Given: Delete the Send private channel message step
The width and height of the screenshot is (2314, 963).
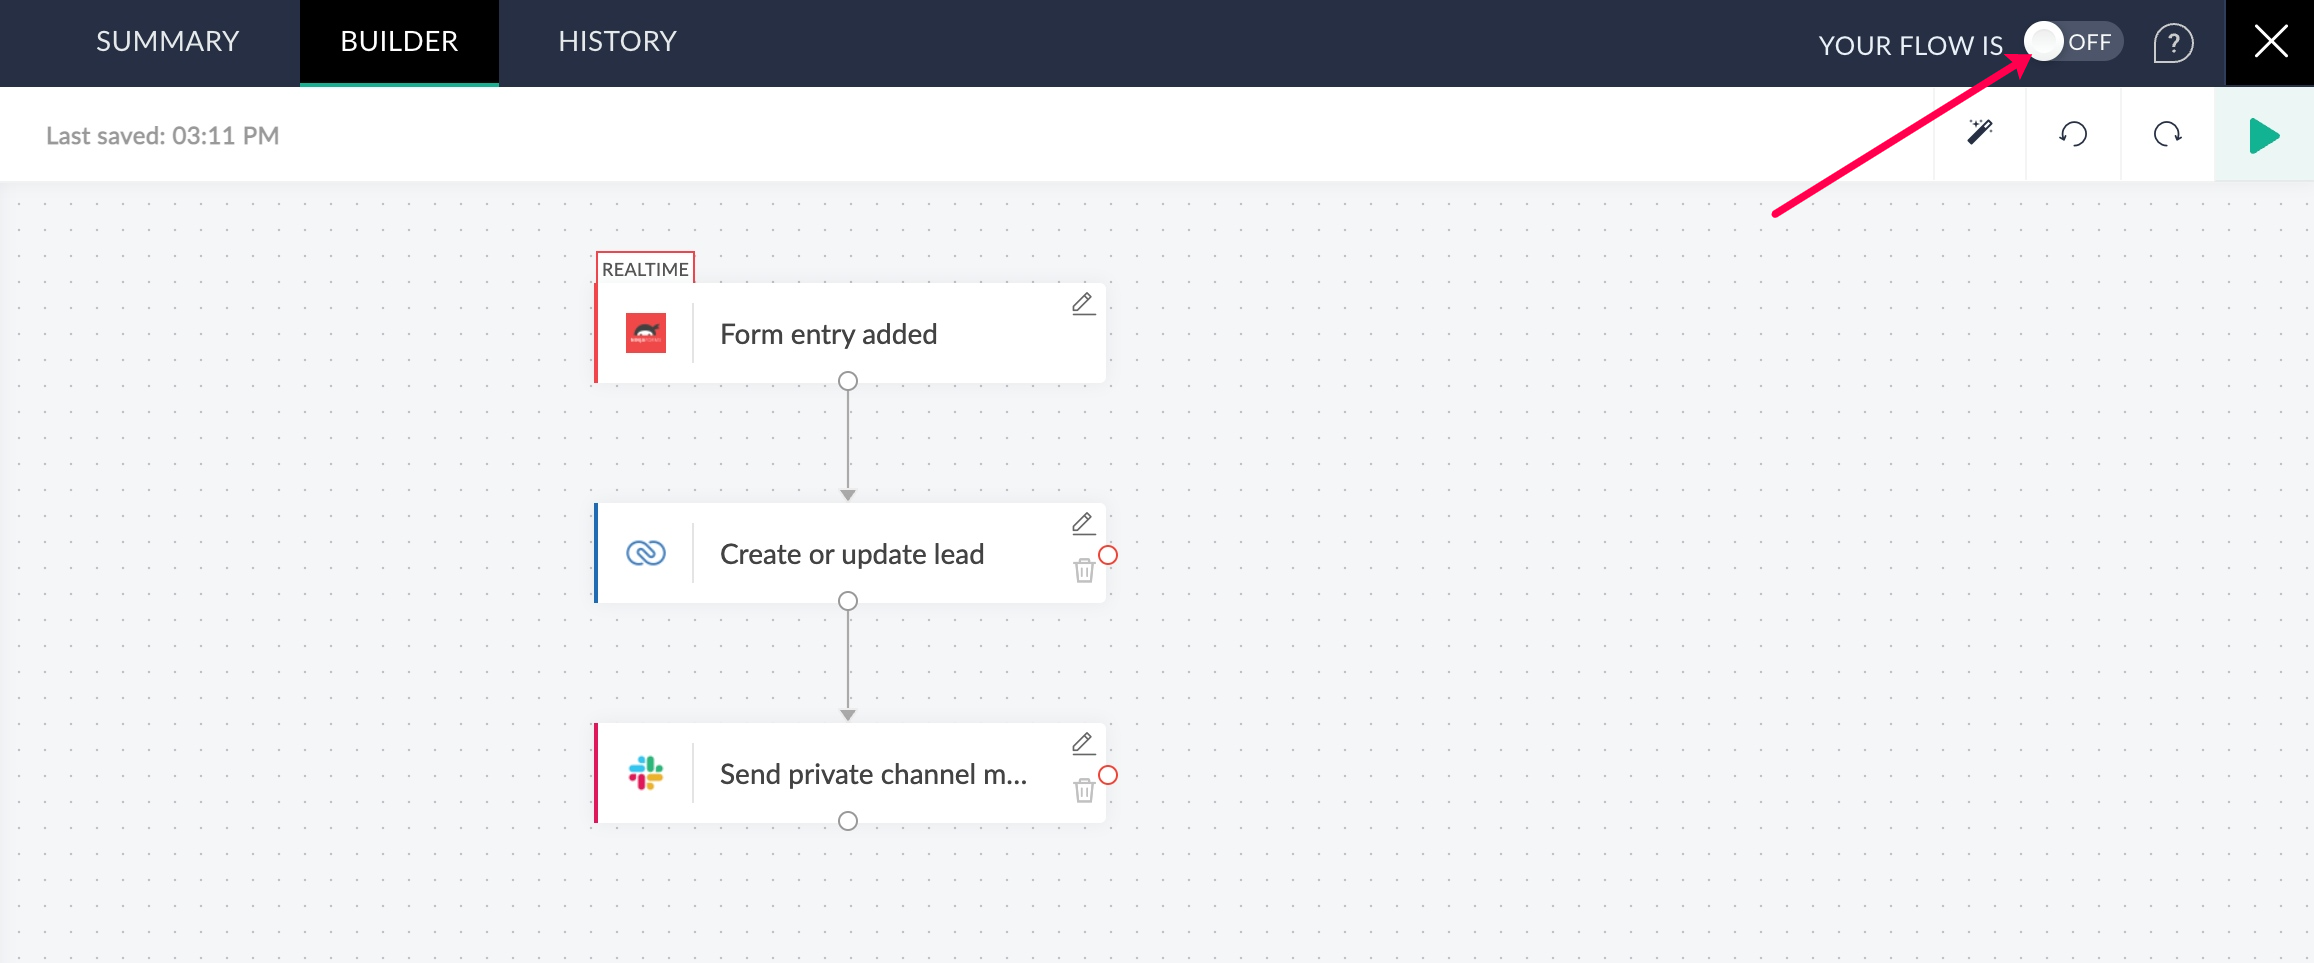Looking at the screenshot, I should tap(1084, 791).
